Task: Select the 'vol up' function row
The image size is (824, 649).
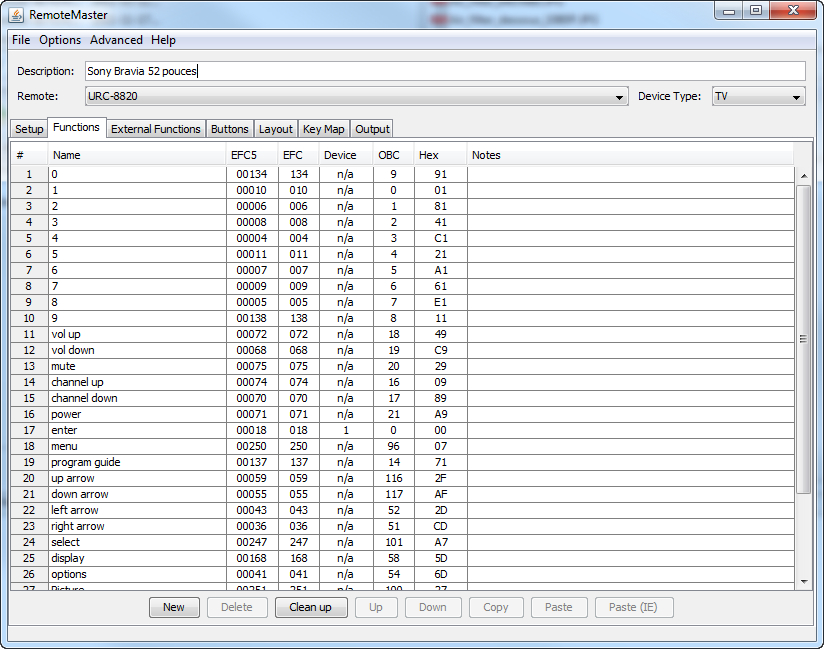Action: click(x=137, y=334)
